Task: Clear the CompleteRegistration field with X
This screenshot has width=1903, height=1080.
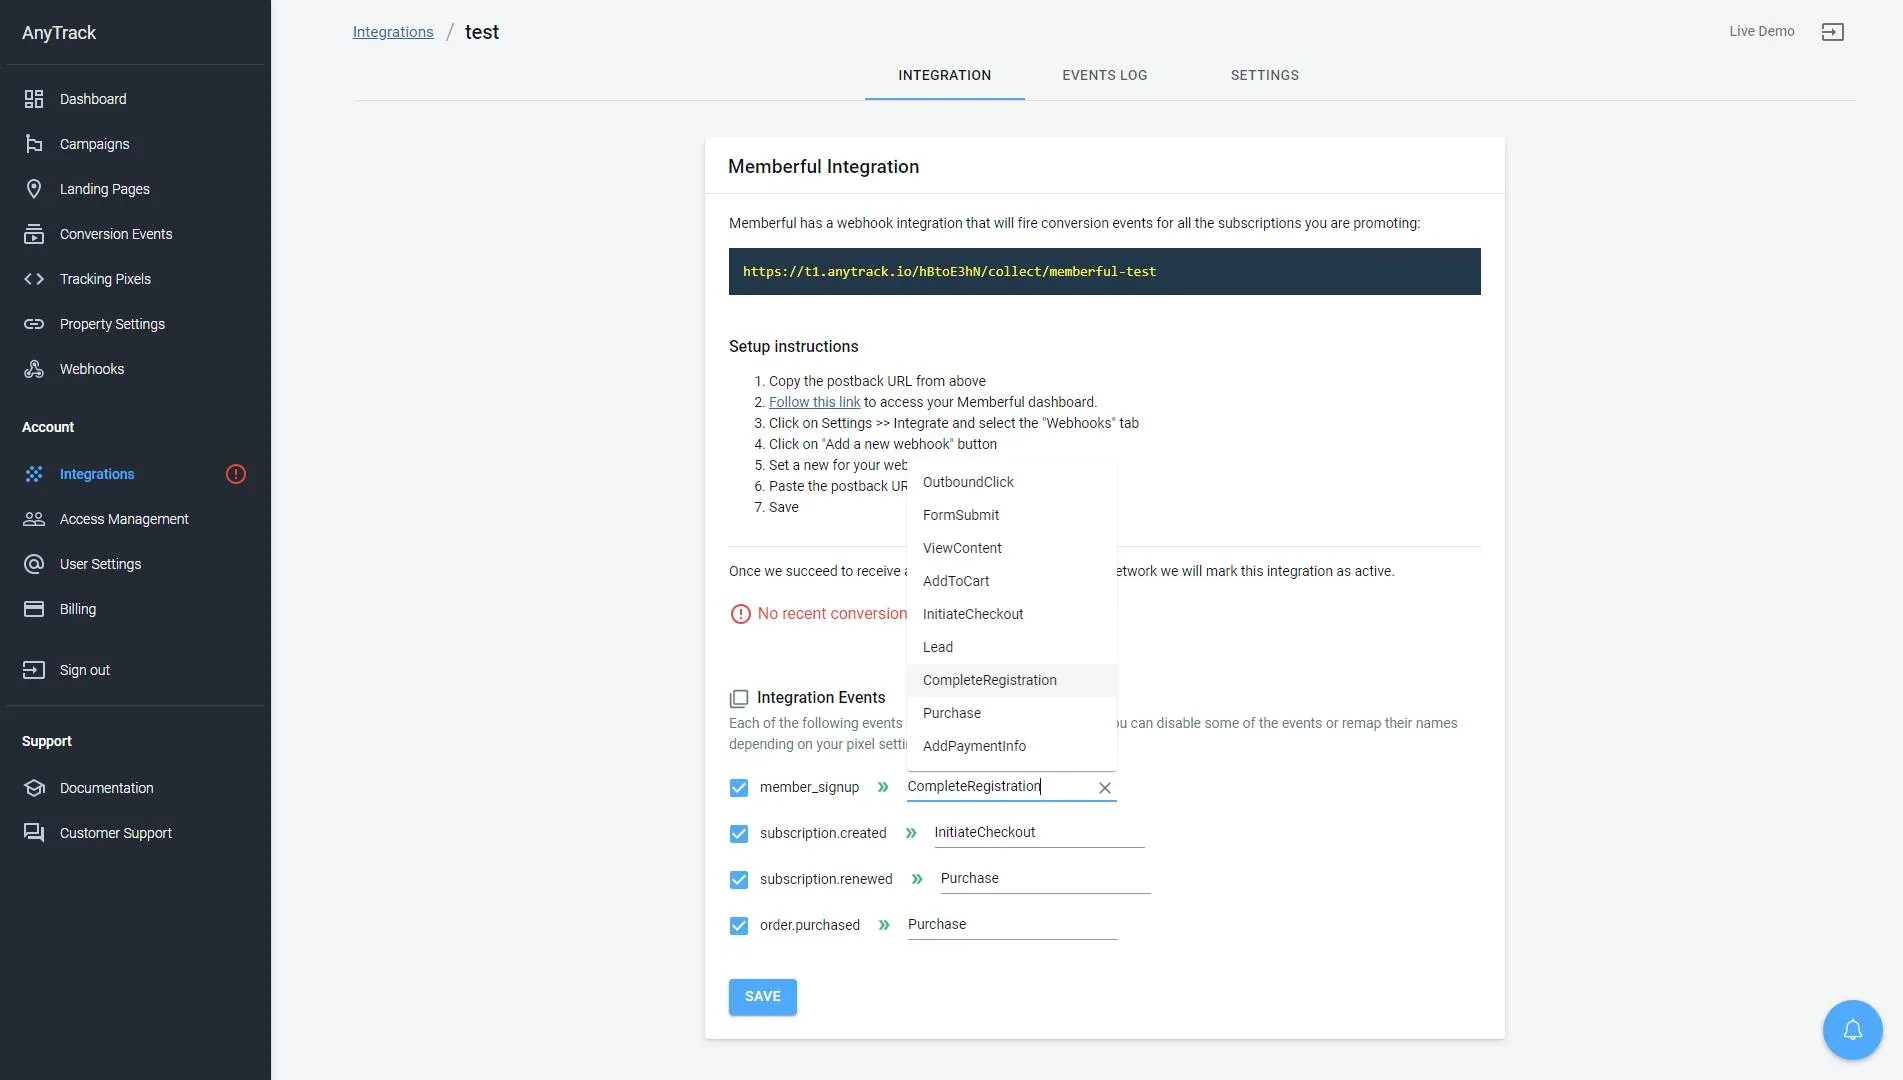Action: click(1105, 788)
